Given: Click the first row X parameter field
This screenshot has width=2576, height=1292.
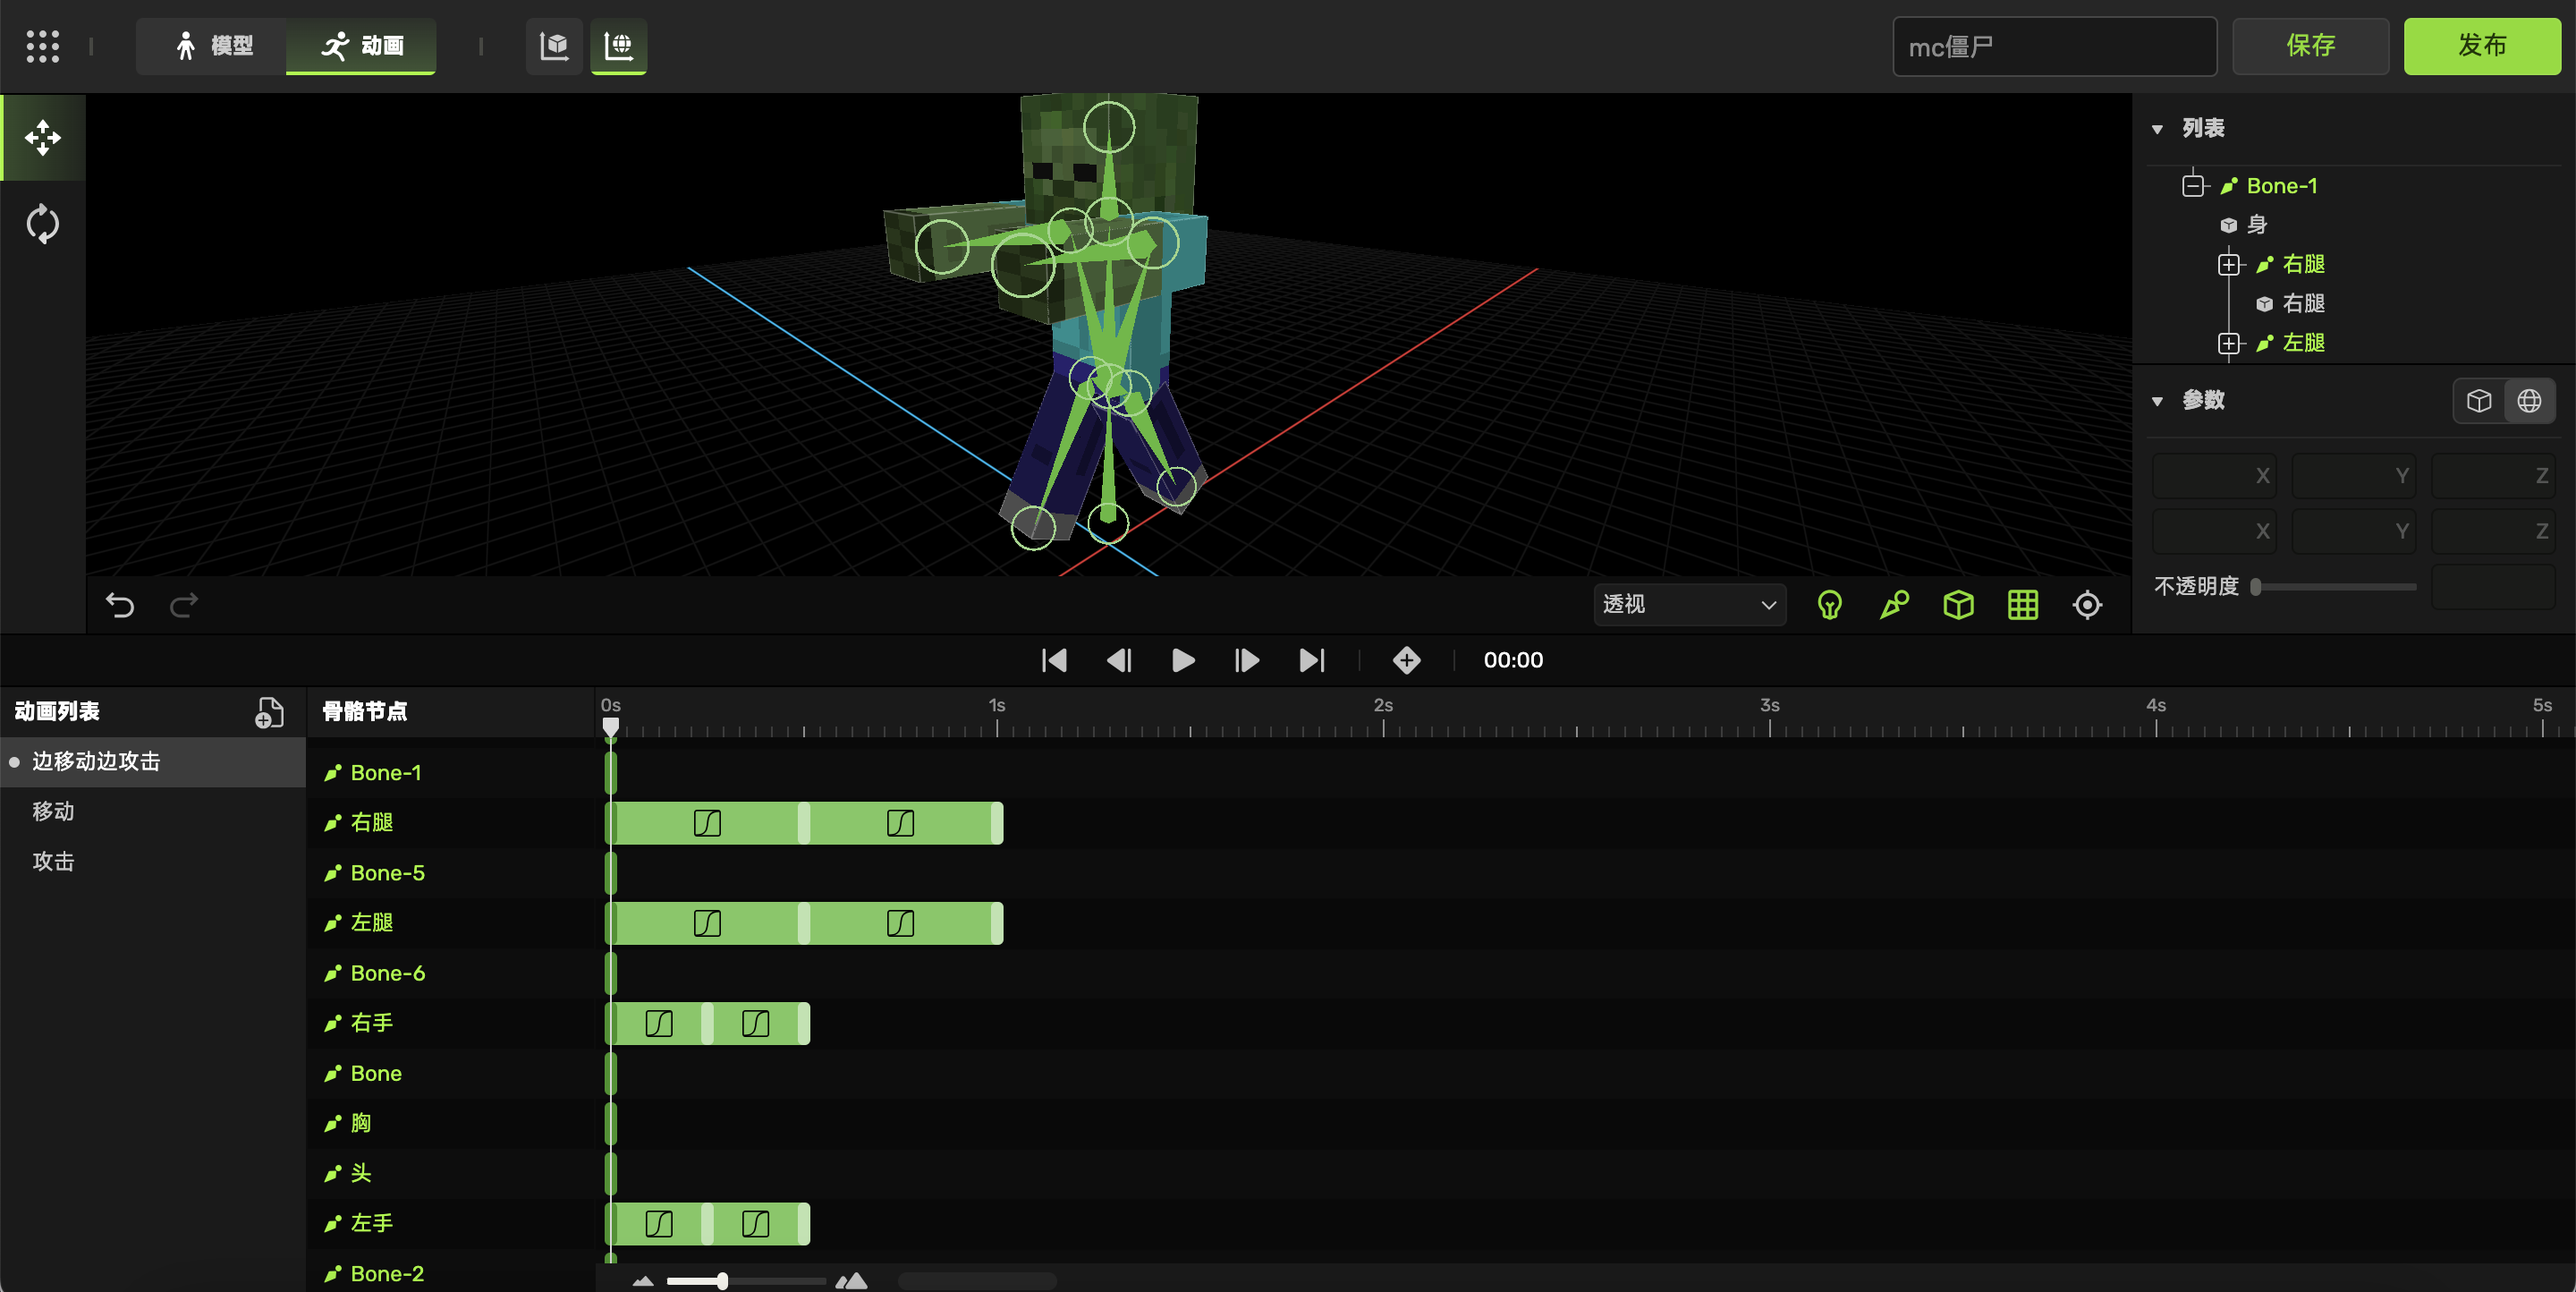Looking at the screenshot, I should (x=2214, y=476).
